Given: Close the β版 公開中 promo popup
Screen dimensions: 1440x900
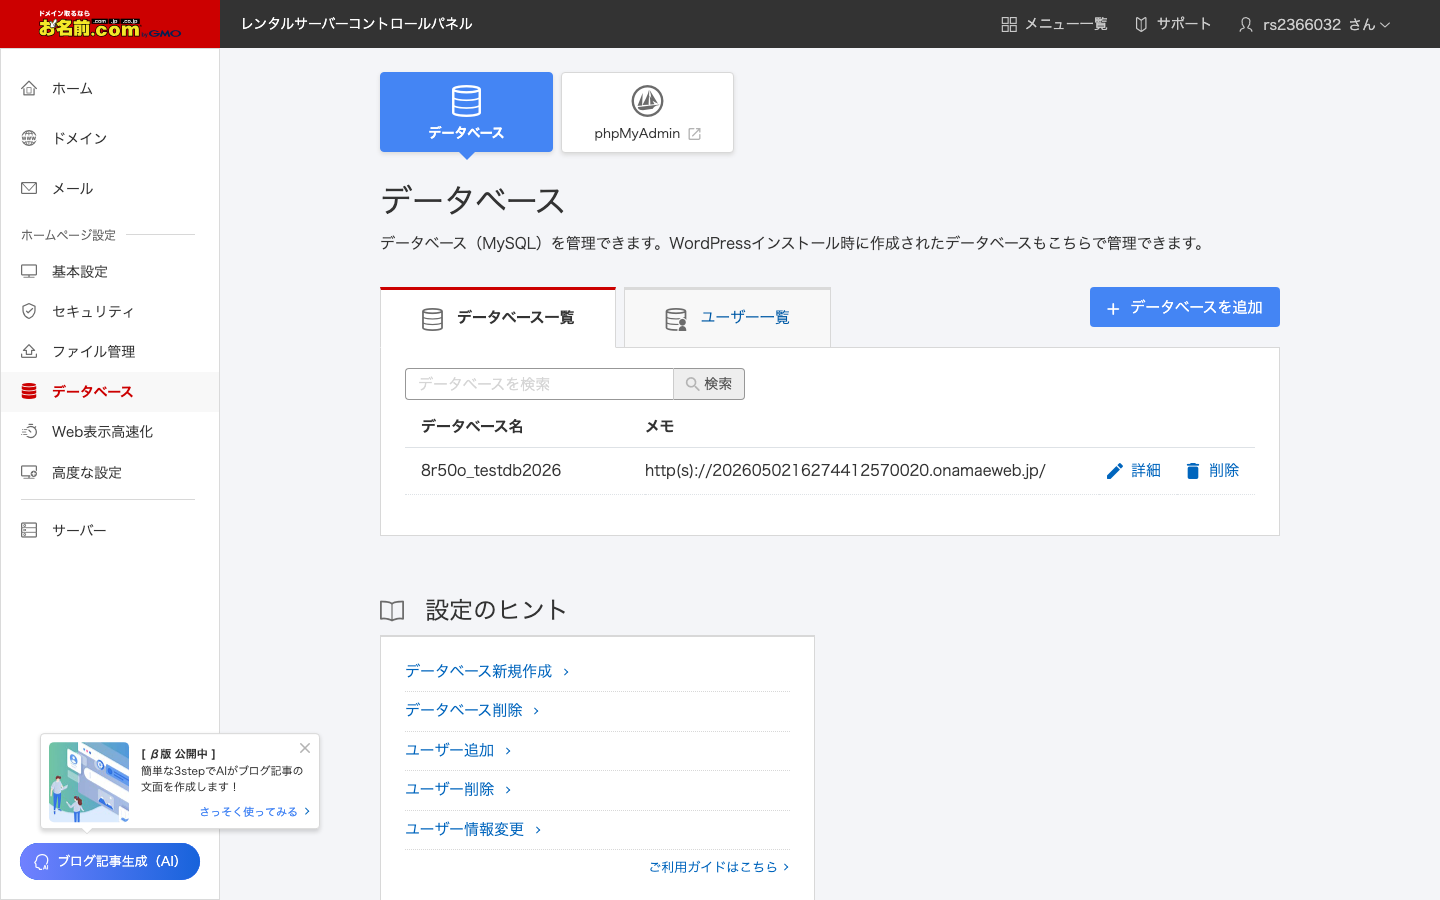Looking at the screenshot, I should coord(305,748).
